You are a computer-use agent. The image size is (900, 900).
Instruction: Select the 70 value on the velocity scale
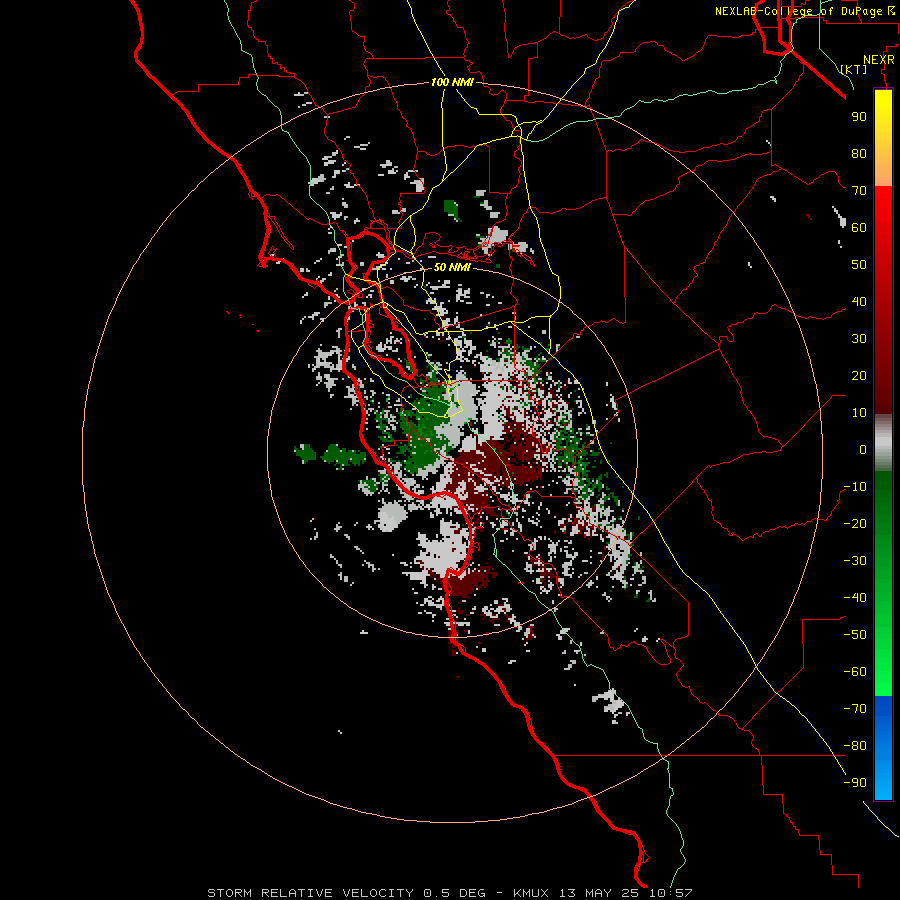(x=859, y=191)
